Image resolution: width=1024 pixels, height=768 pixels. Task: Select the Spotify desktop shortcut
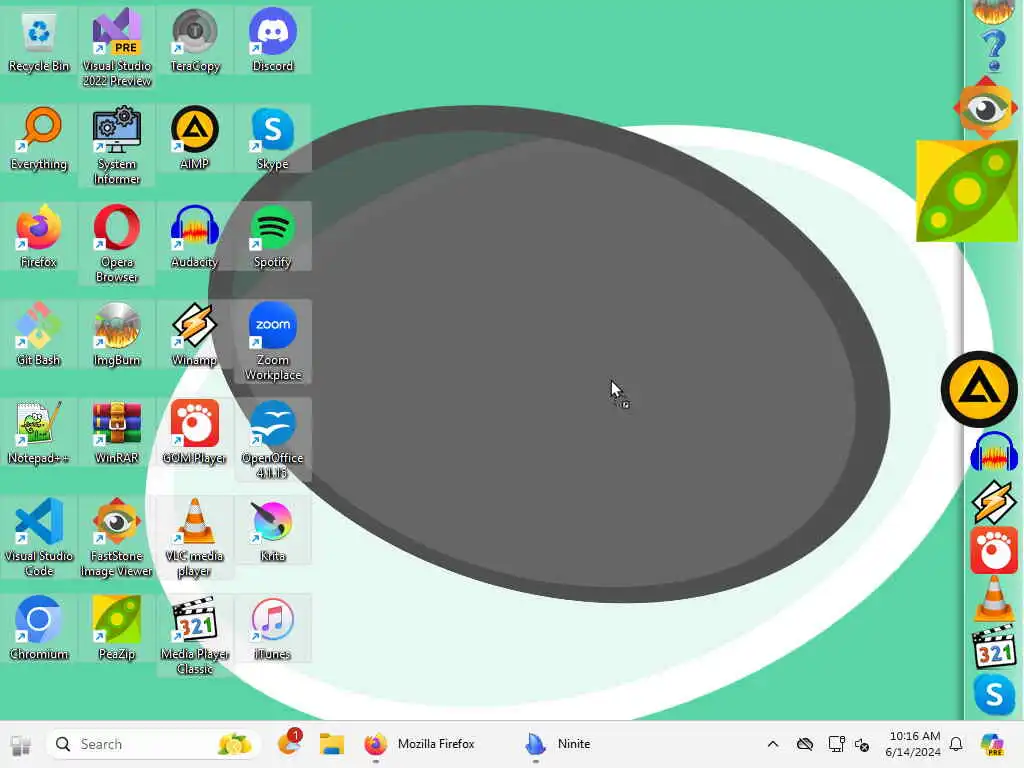tap(272, 238)
